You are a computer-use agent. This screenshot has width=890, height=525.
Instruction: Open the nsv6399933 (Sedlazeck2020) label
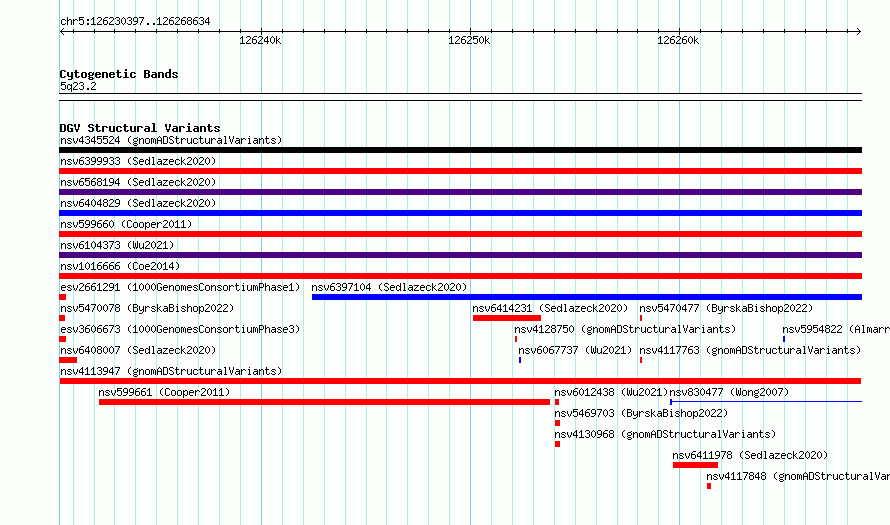(138, 161)
